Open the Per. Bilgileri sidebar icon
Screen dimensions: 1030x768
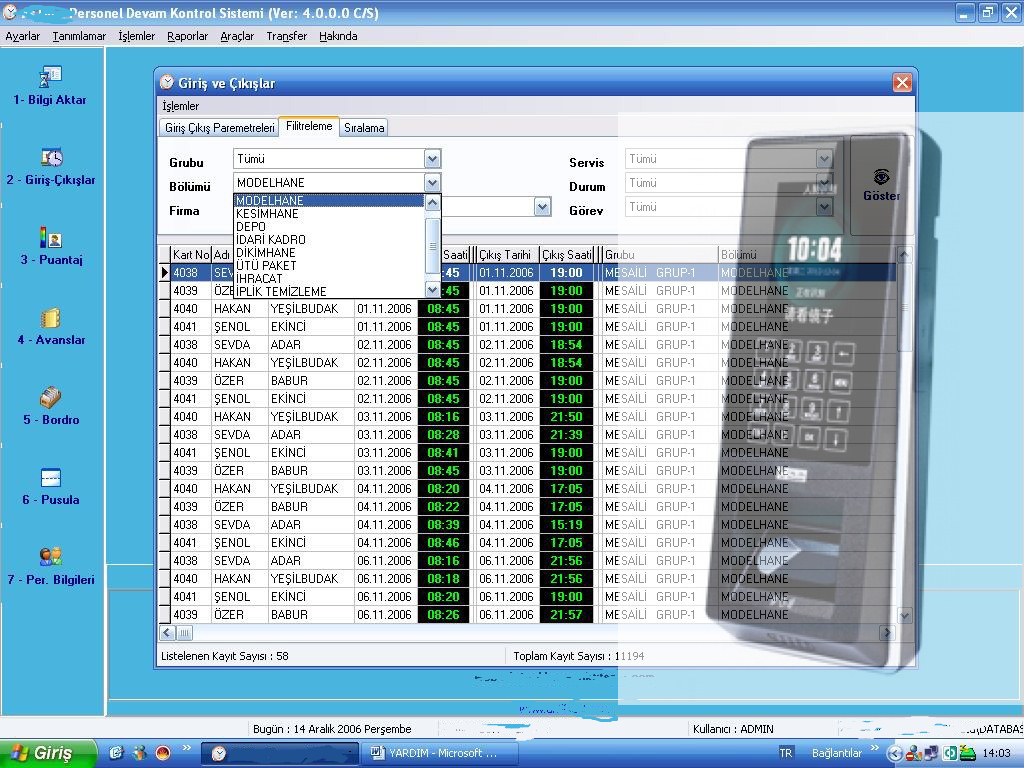51,556
